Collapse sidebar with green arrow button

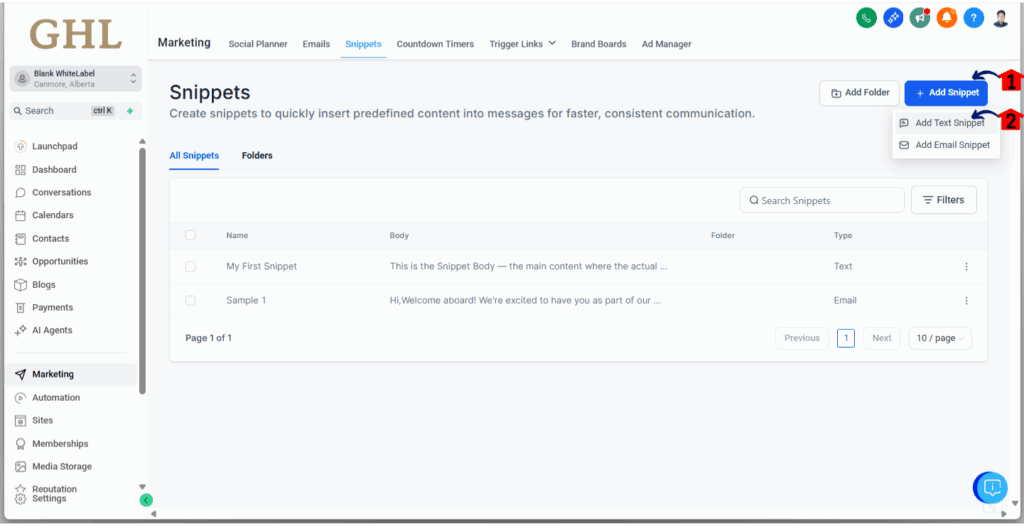pos(146,501)
